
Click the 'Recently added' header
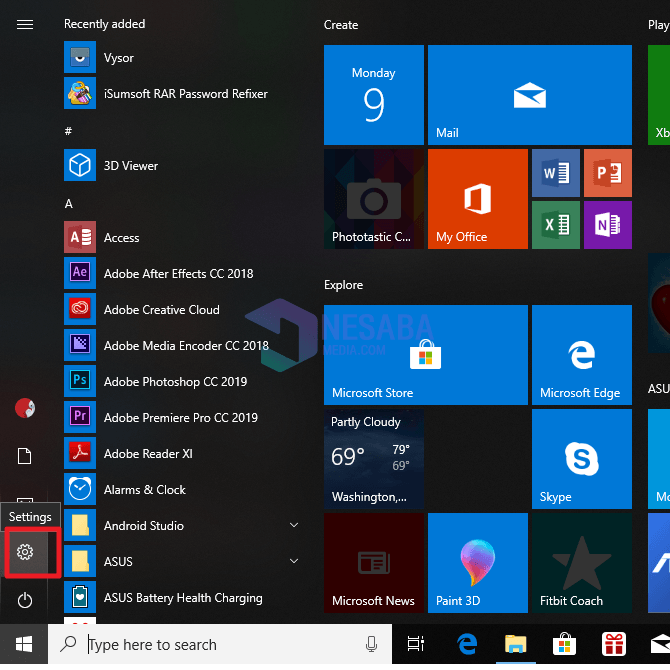[x=105, y=24]
